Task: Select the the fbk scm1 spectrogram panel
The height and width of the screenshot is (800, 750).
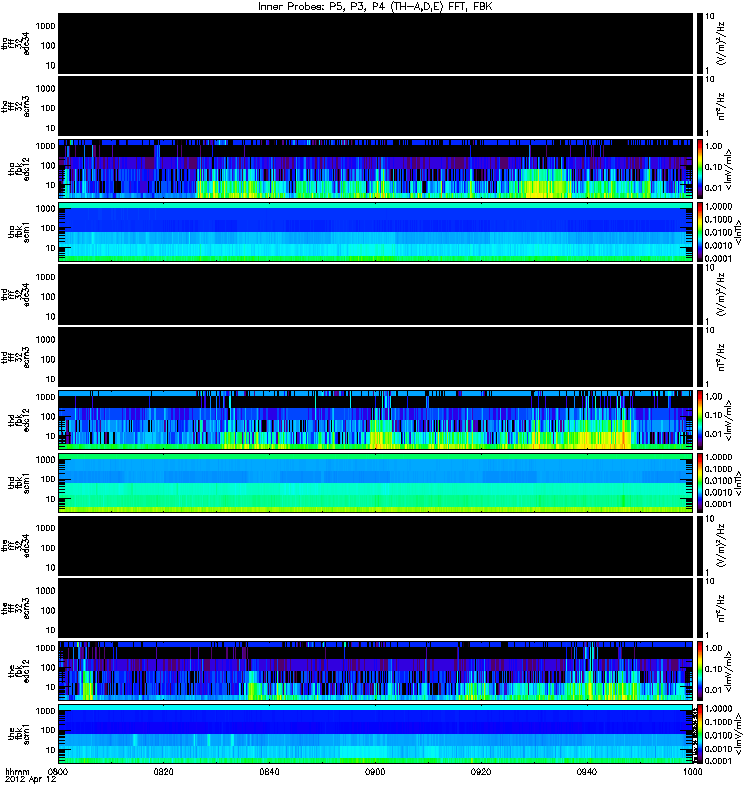Action: pyautogui.click(x=376, y=734)
